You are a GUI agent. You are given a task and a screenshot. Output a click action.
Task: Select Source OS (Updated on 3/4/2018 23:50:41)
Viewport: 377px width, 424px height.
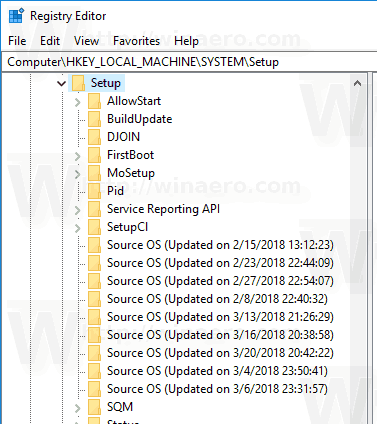pyautogui.click(x=217, y=371)
